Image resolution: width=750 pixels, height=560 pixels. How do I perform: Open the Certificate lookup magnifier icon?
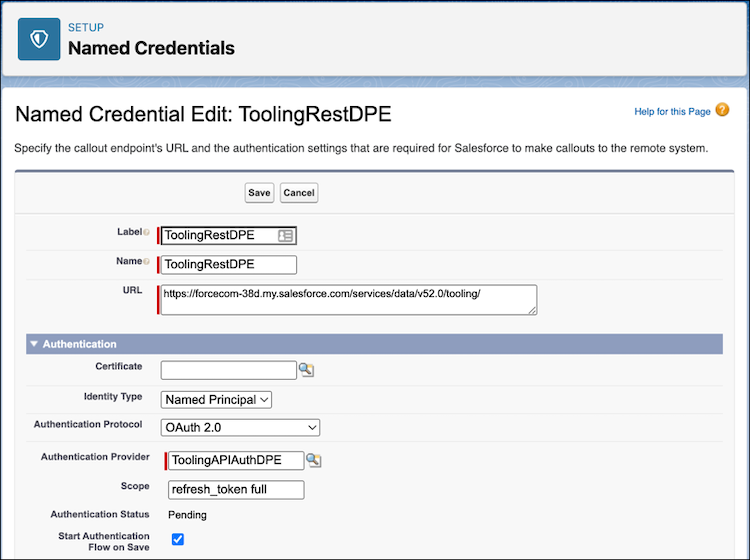(306, 370)
